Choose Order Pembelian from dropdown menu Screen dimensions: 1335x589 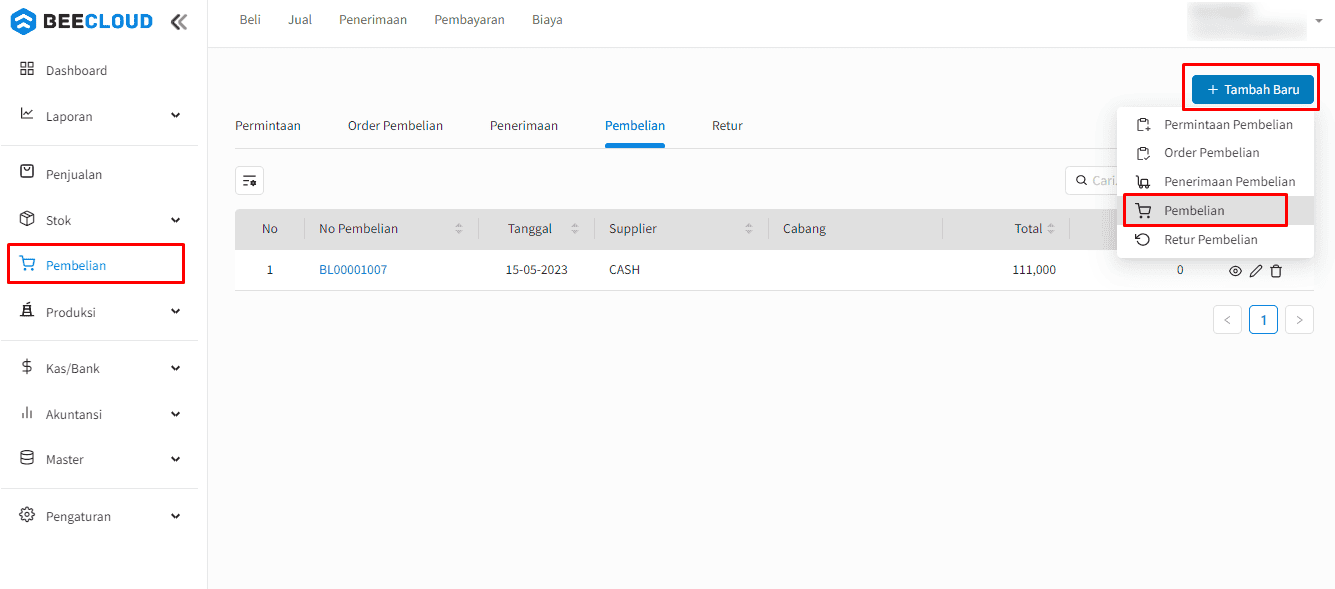(x=1215, y=153)
